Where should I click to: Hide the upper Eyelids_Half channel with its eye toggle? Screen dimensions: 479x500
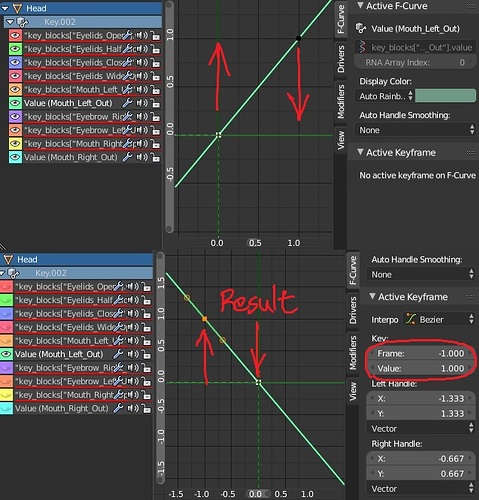point(15,49)
